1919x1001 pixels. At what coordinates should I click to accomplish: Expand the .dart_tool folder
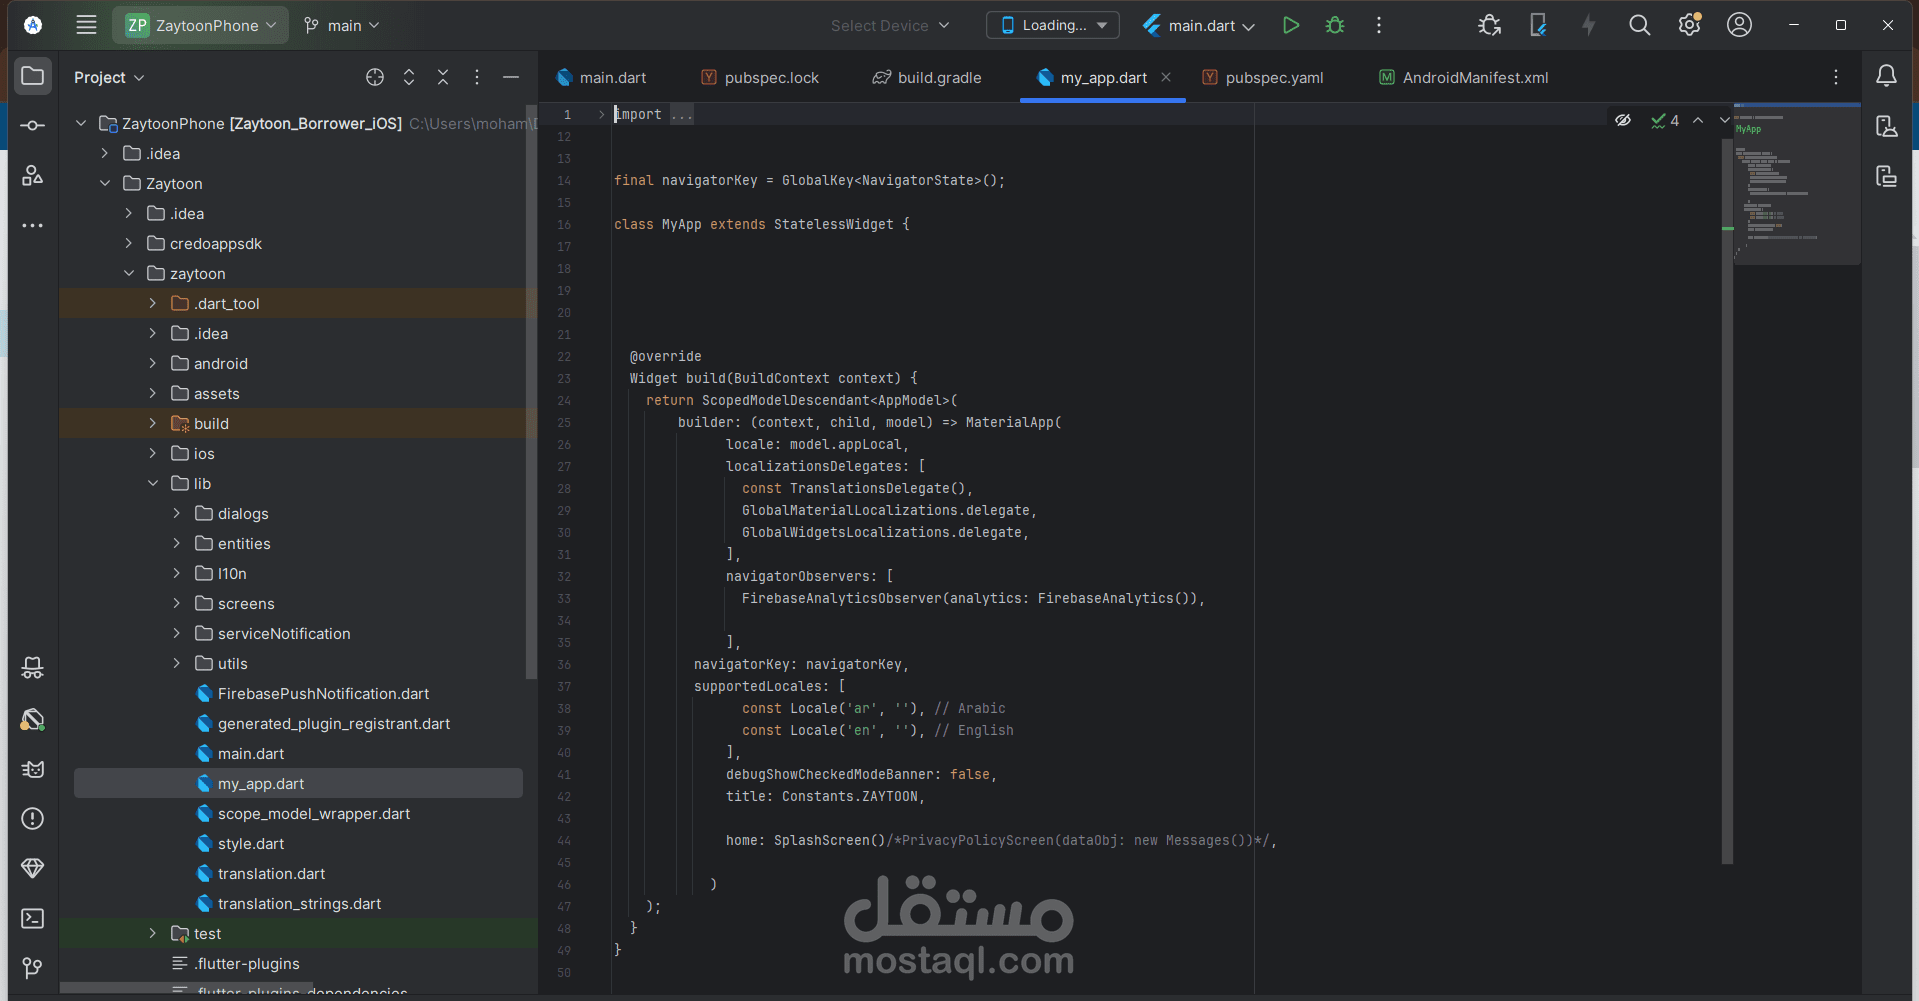coord(153,303)
